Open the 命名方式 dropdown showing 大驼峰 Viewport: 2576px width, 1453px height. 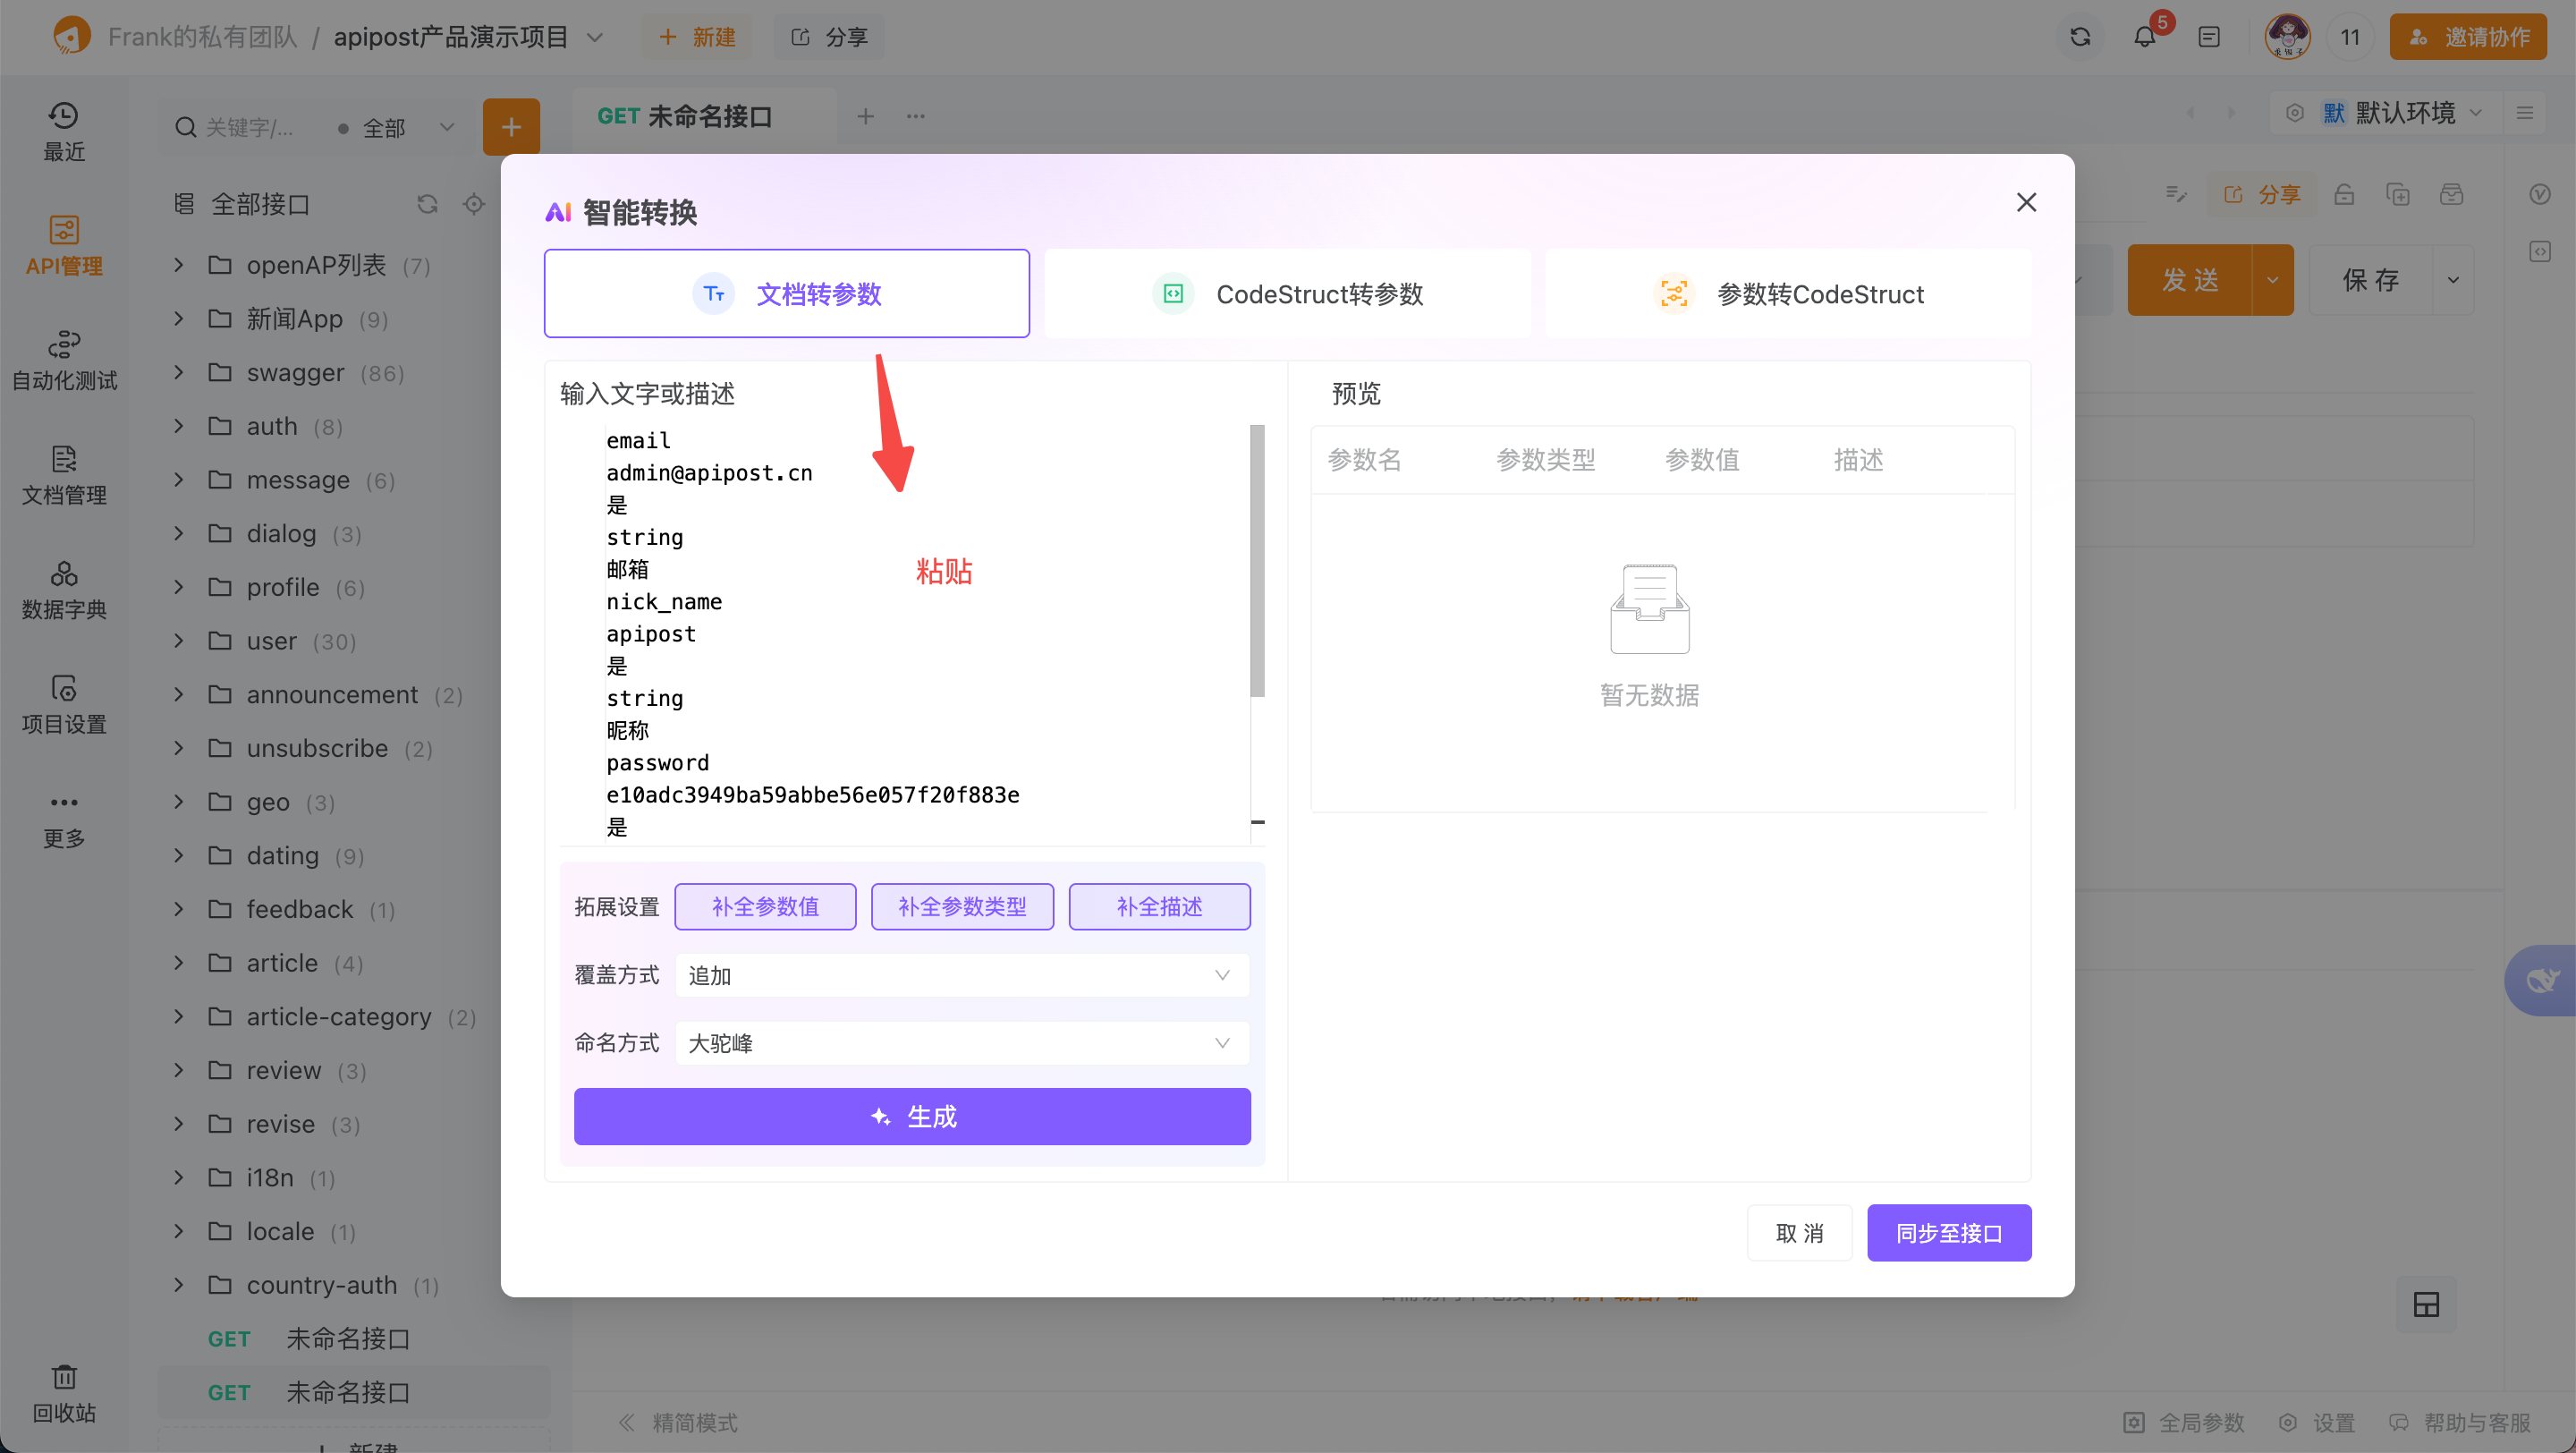coord(960,1042)
